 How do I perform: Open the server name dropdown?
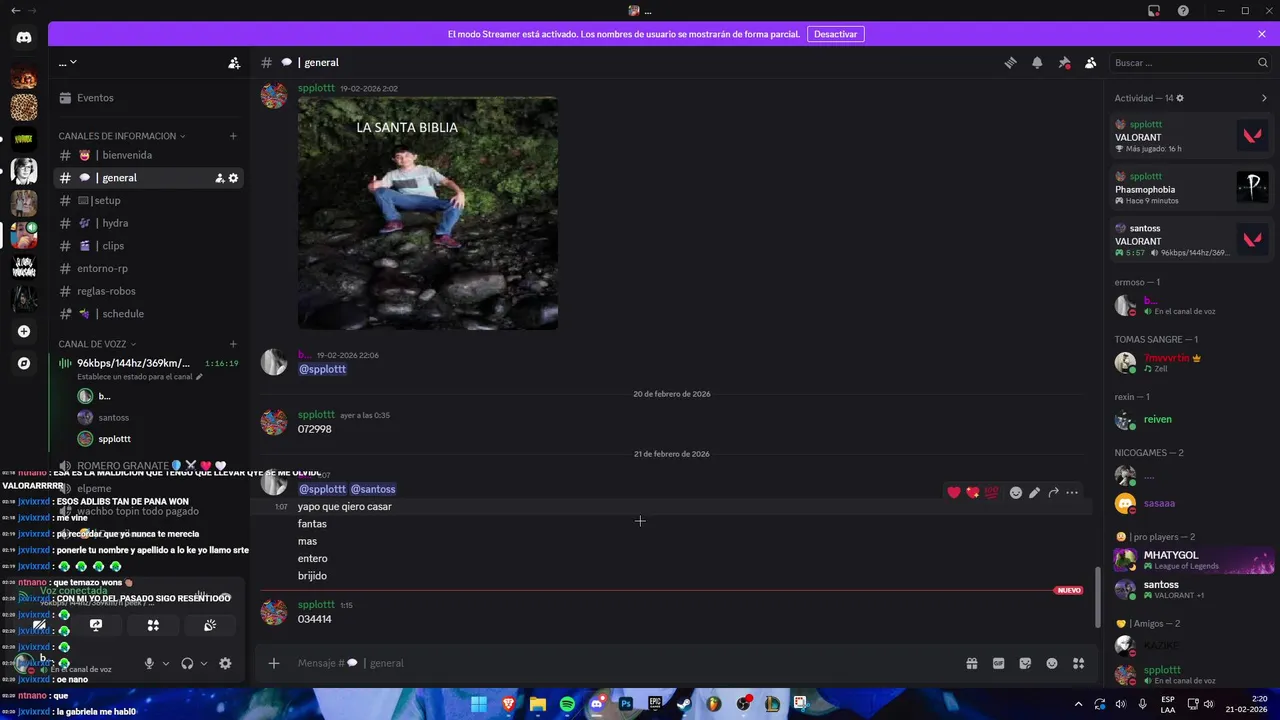point(68,63)
